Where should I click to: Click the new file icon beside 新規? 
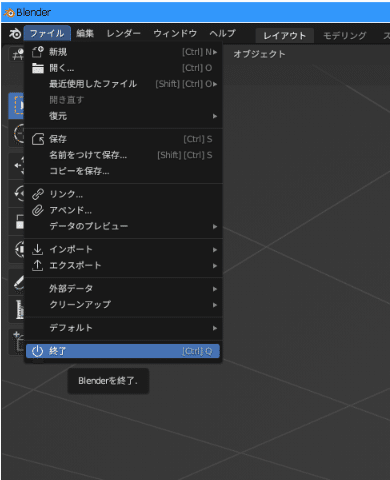tap(38, 52)
